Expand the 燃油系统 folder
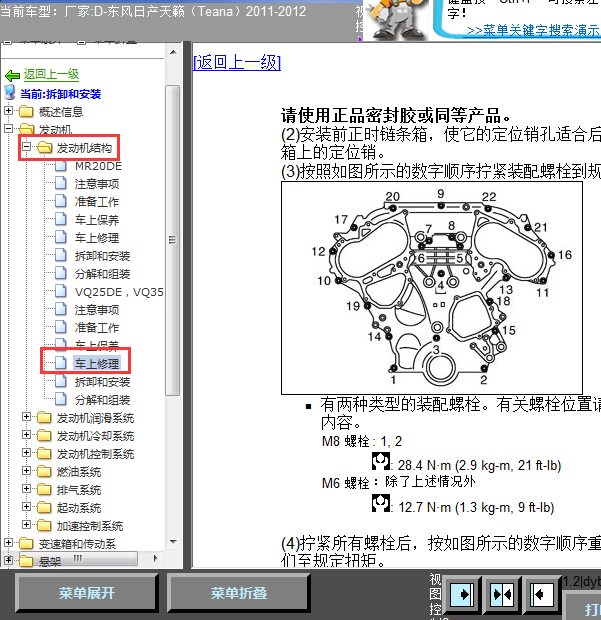Viewport: 601px width, 620px height. (x=26, y=471)
